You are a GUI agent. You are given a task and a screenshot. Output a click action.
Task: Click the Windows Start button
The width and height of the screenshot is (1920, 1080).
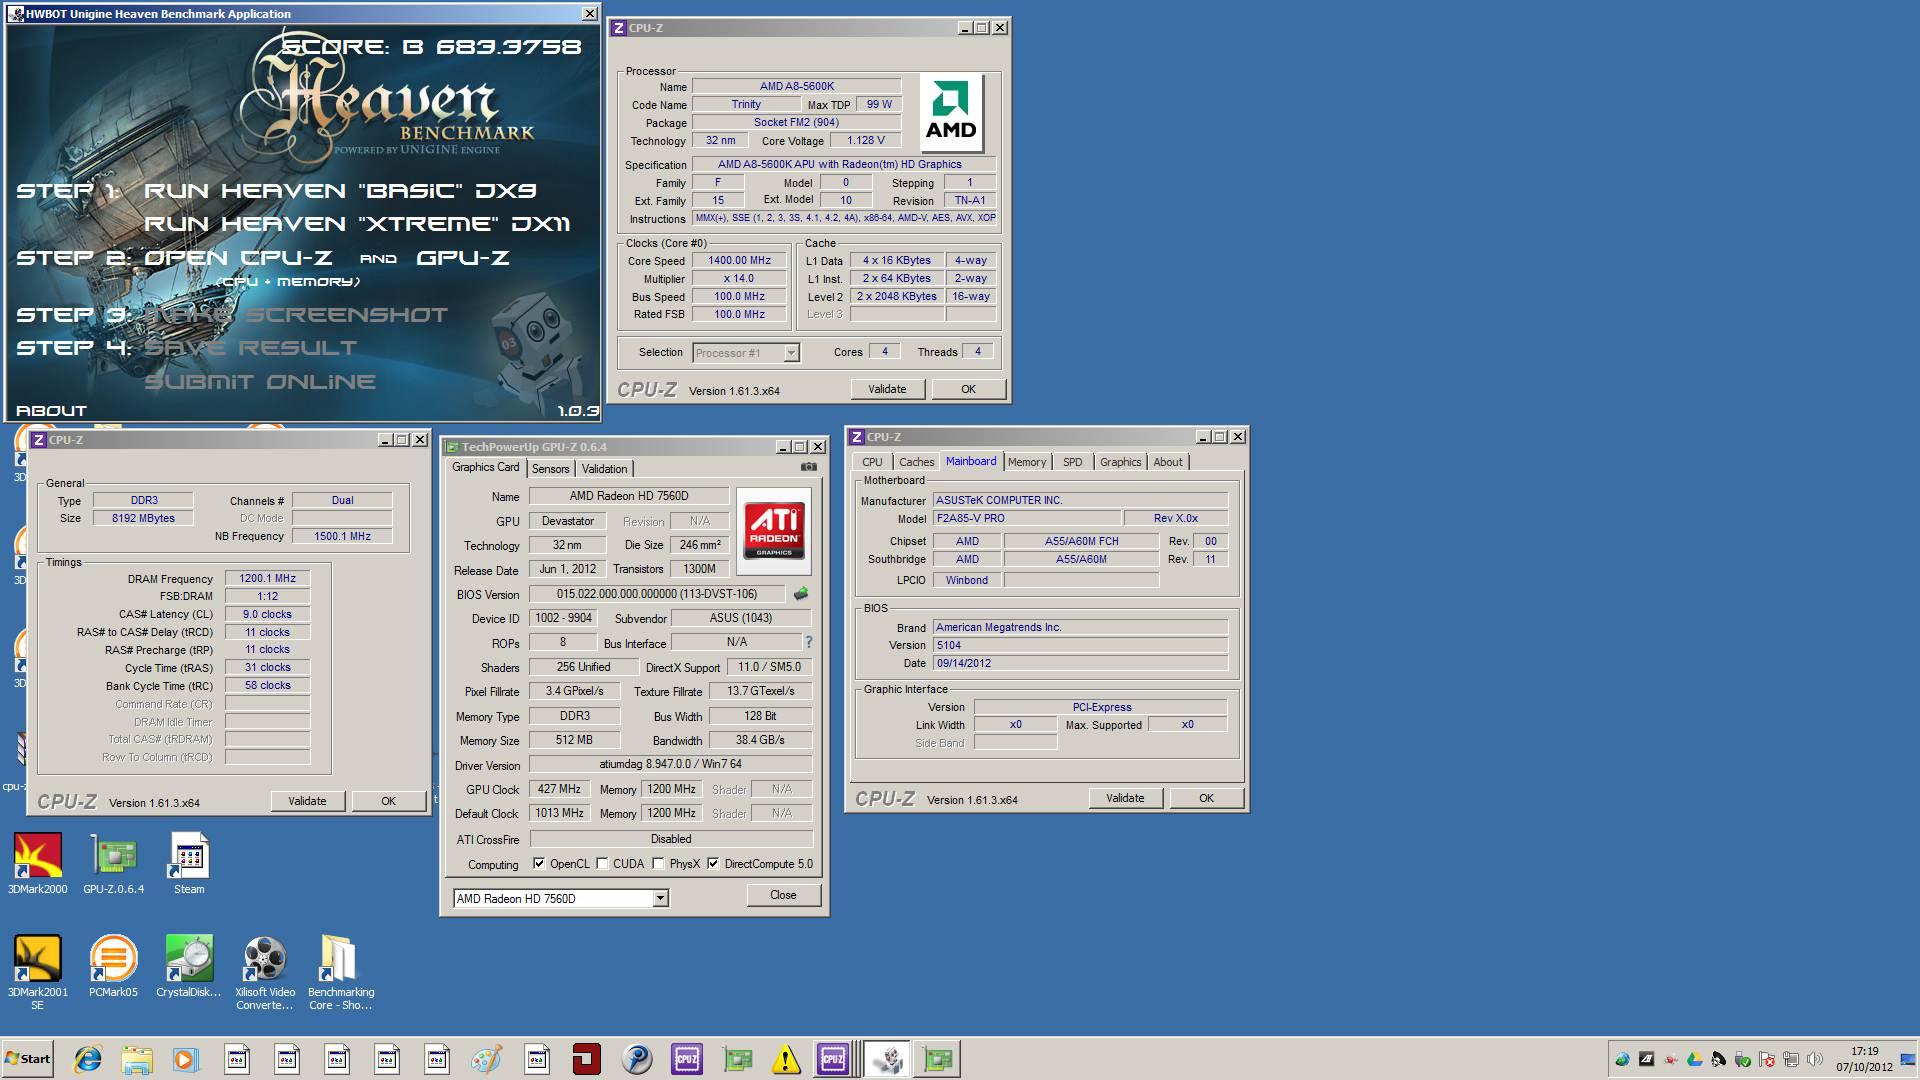pos(27,1059)
